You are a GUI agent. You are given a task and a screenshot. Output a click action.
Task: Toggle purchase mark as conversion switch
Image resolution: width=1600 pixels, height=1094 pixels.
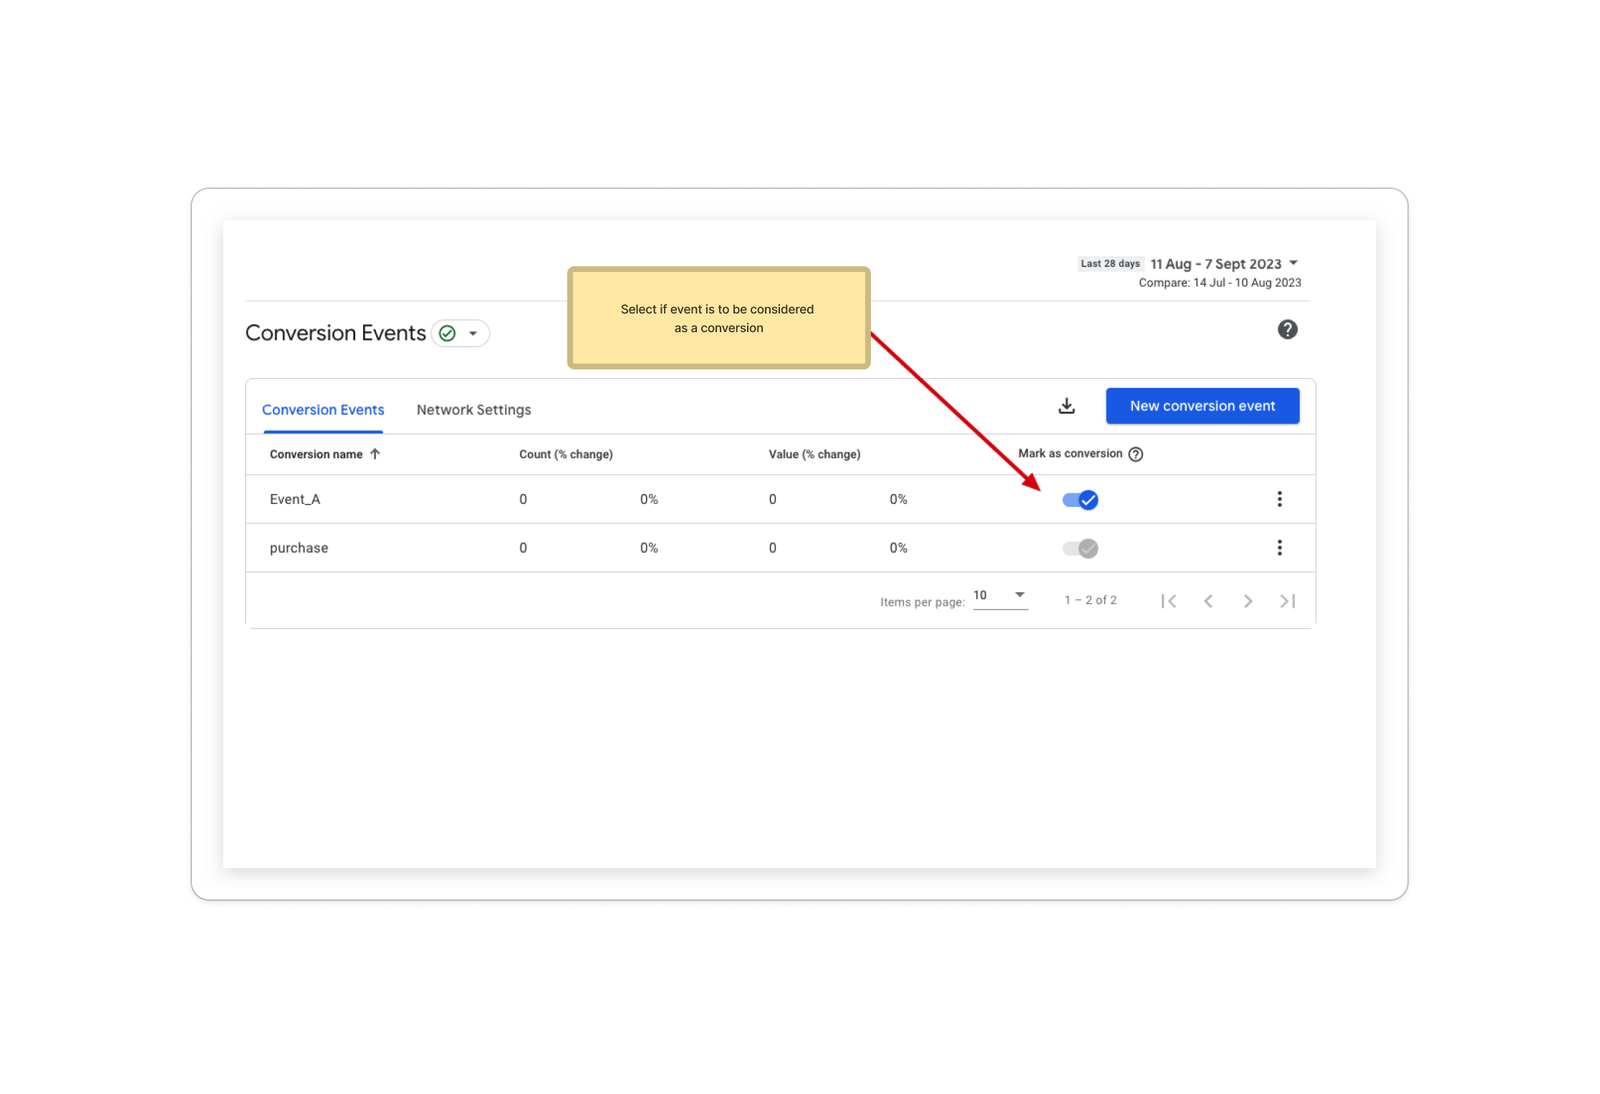tap(1080, 548)
